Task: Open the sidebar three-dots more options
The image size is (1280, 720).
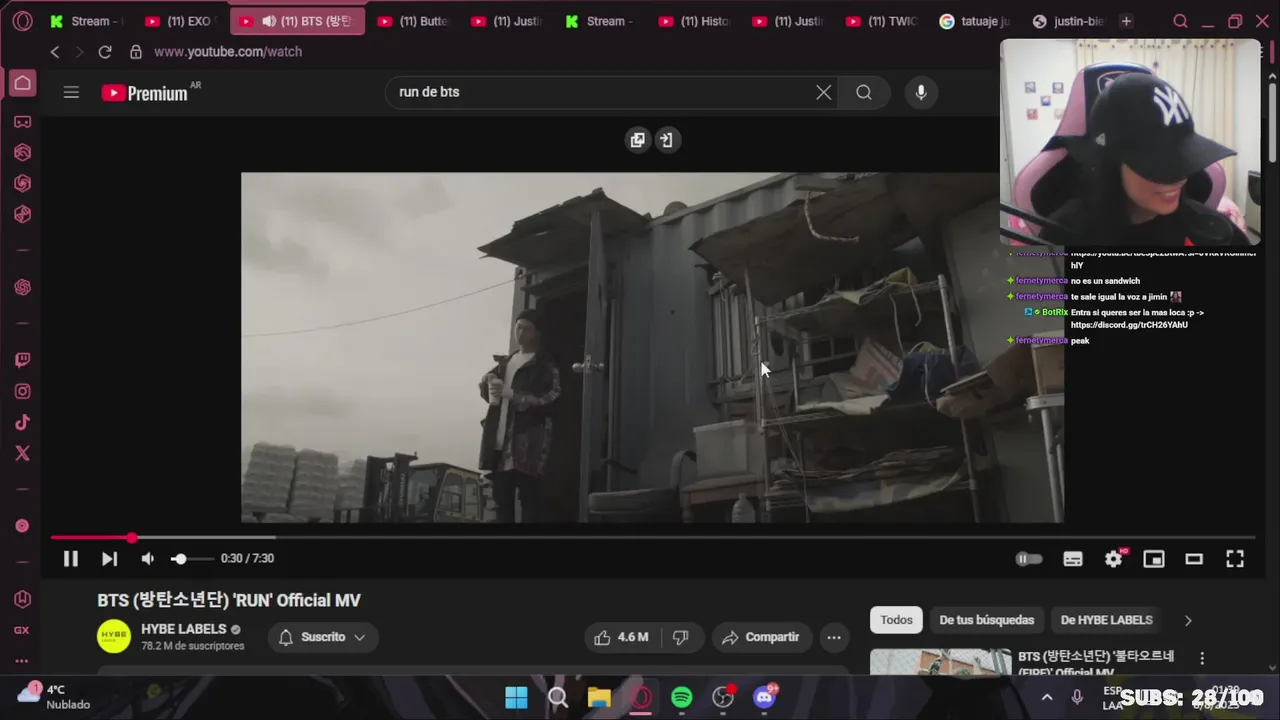Action: 22,661
